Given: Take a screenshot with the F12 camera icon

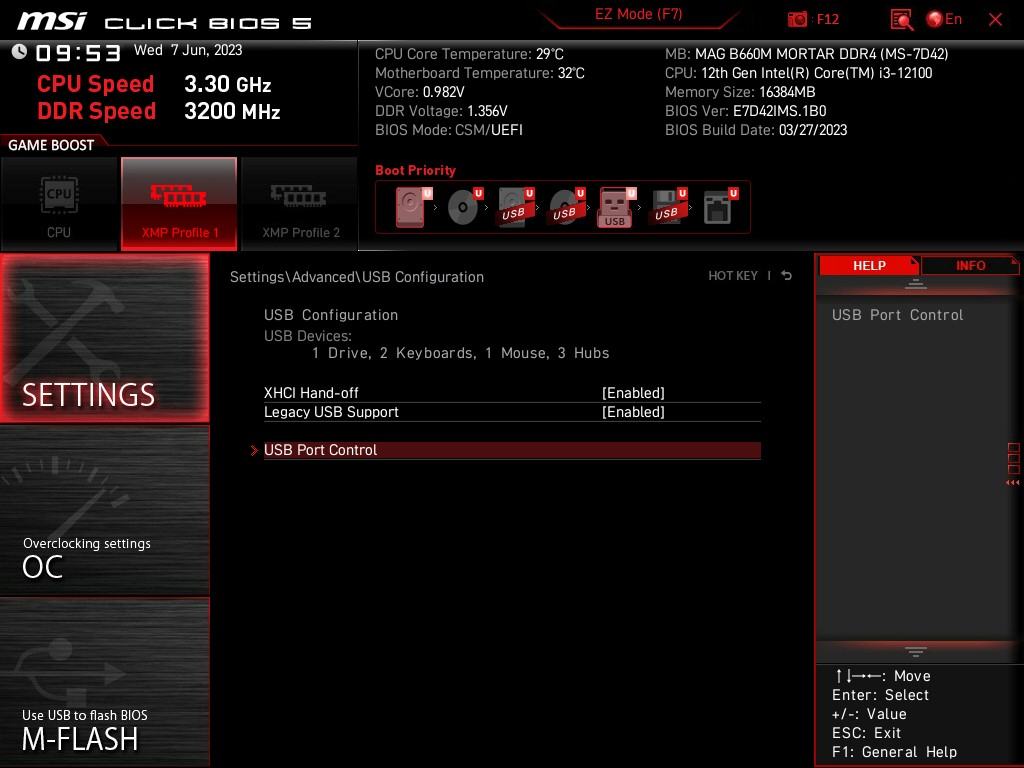Looking at the screenshot, I should 797,20.
